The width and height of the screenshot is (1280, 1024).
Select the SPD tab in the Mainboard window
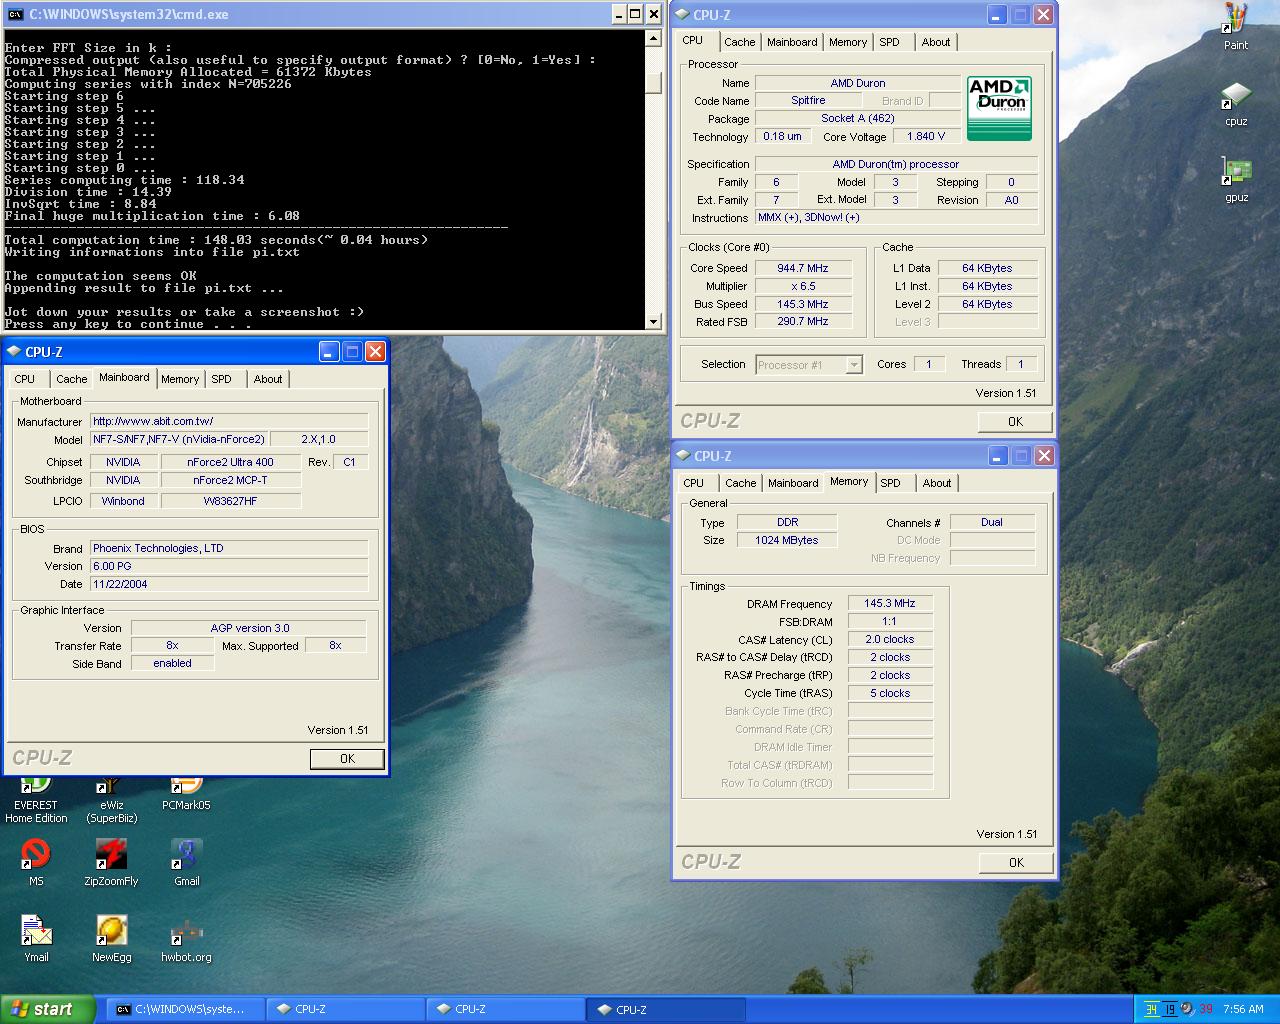pos(221,379)
